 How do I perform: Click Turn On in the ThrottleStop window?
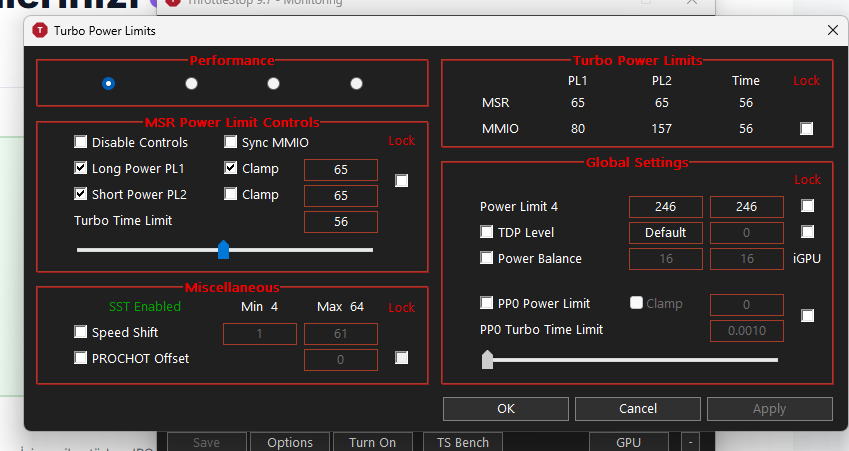tap(373, 442)
